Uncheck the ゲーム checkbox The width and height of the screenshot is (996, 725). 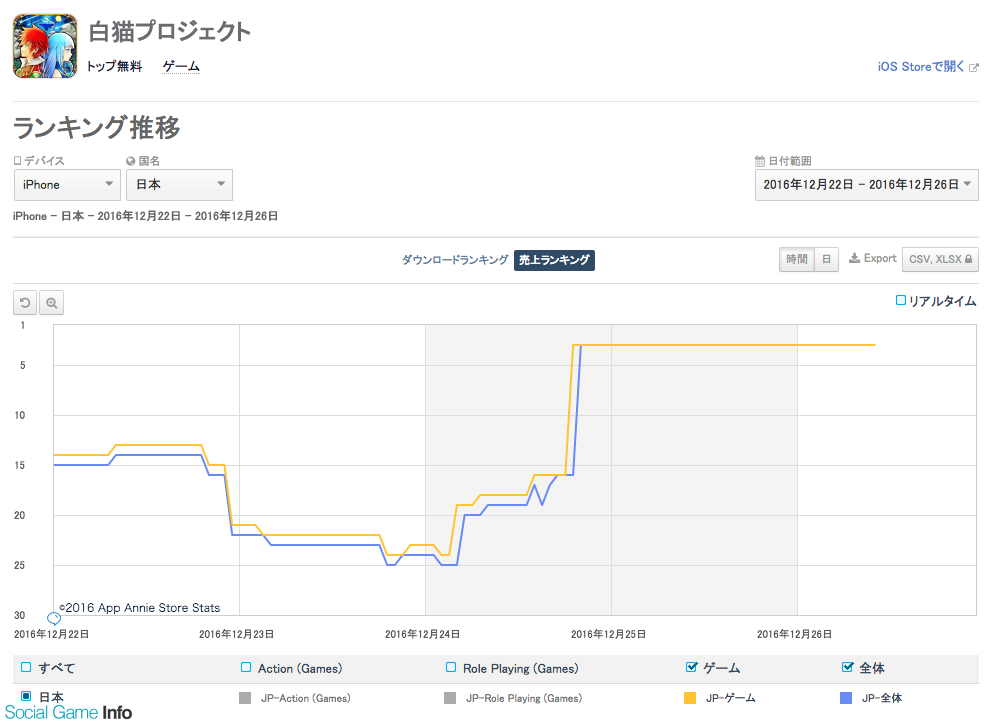[692, 667]
